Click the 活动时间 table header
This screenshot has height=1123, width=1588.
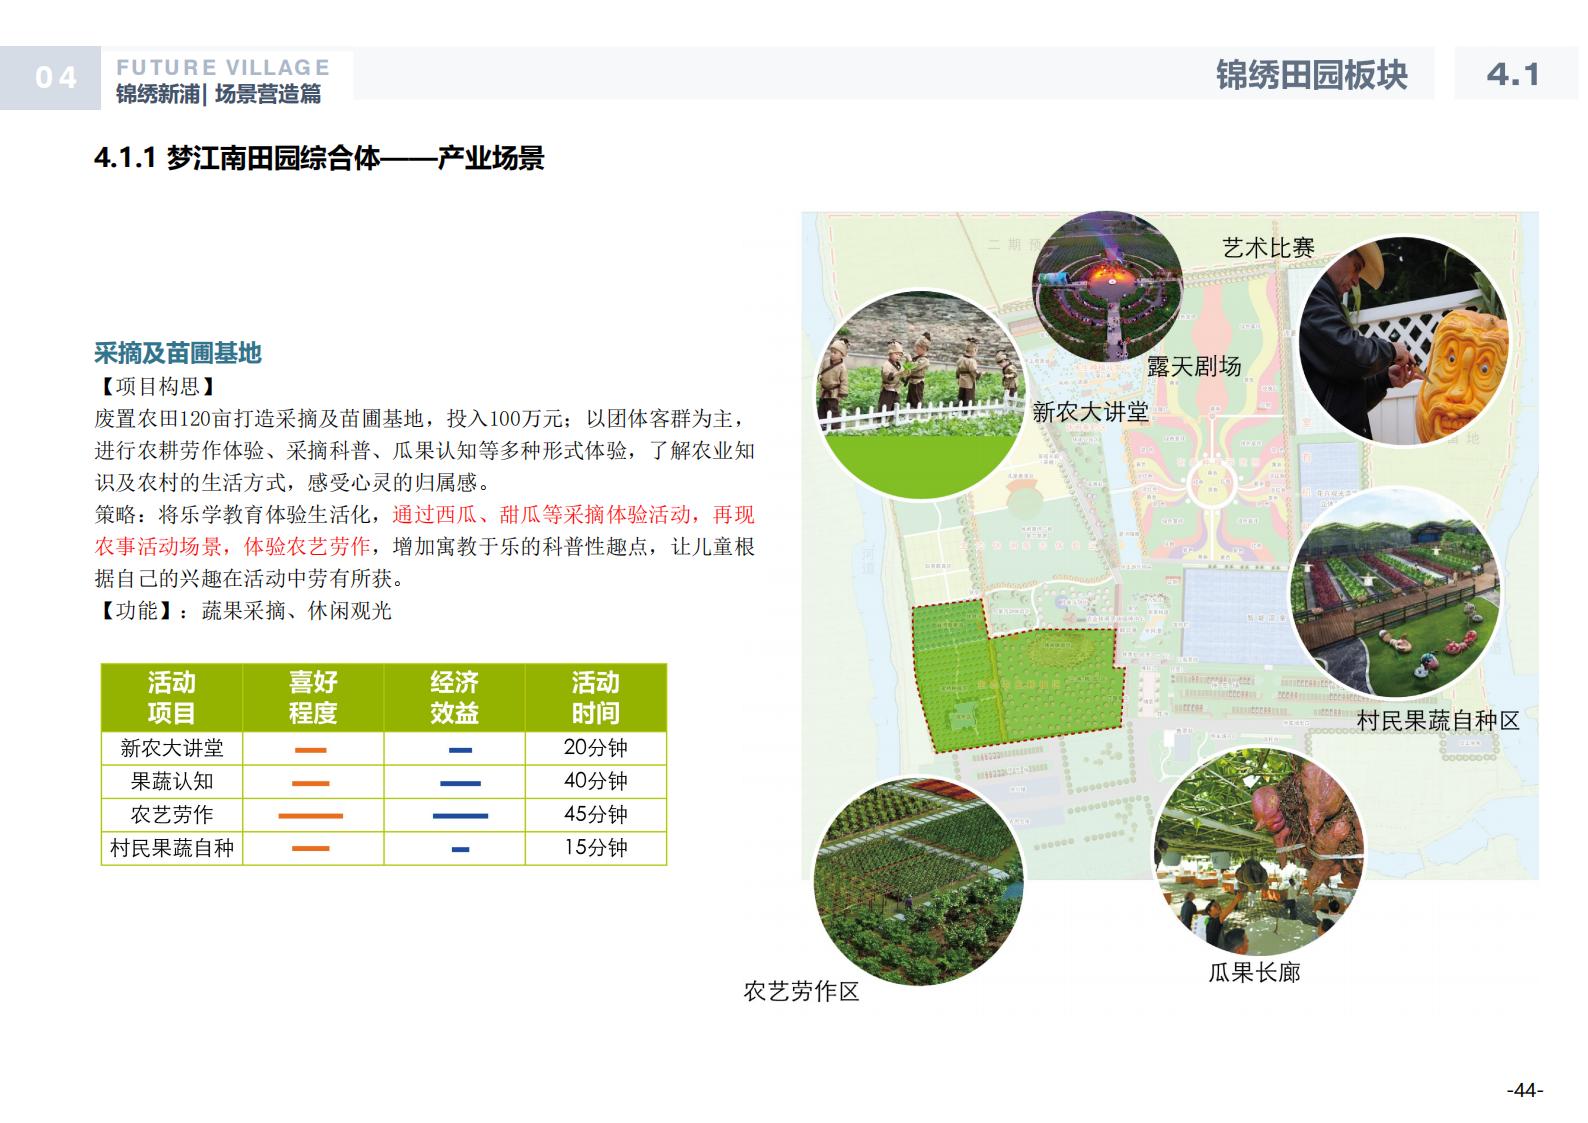click(x=596, y=697)
